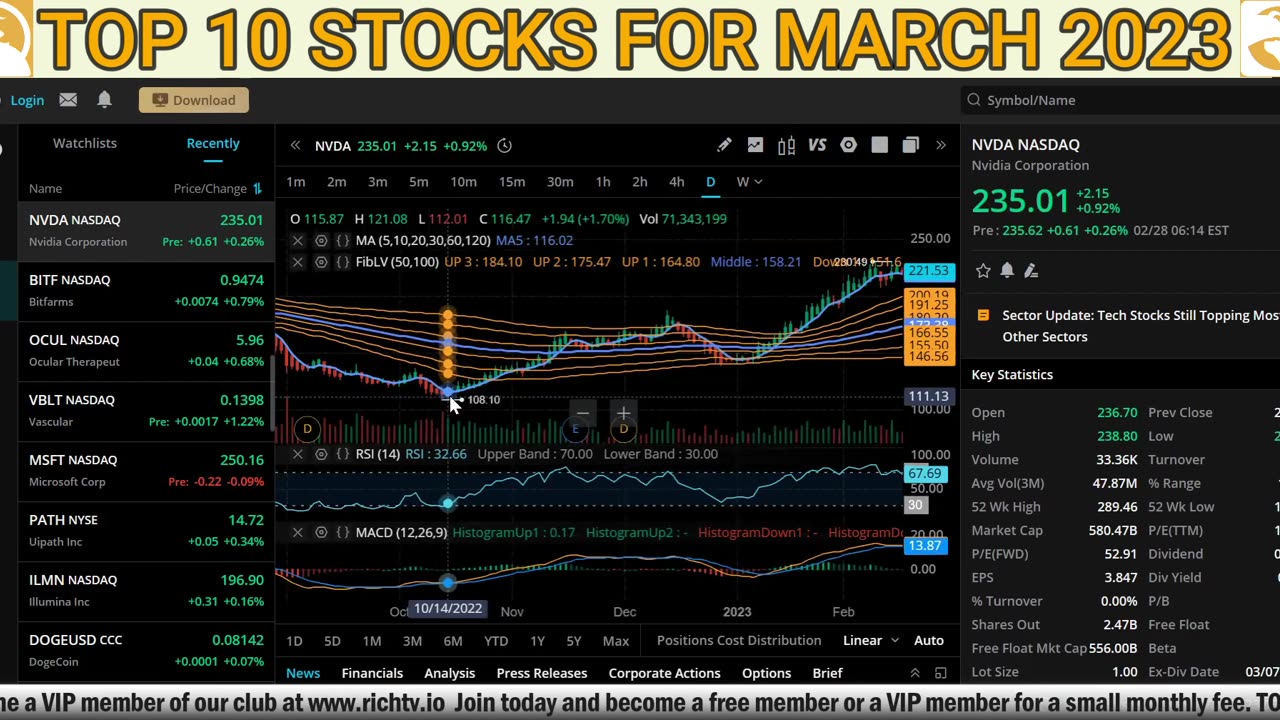Add NVDA to favorites star
This screenshot has height=720, width=1280.
(983, 271)
